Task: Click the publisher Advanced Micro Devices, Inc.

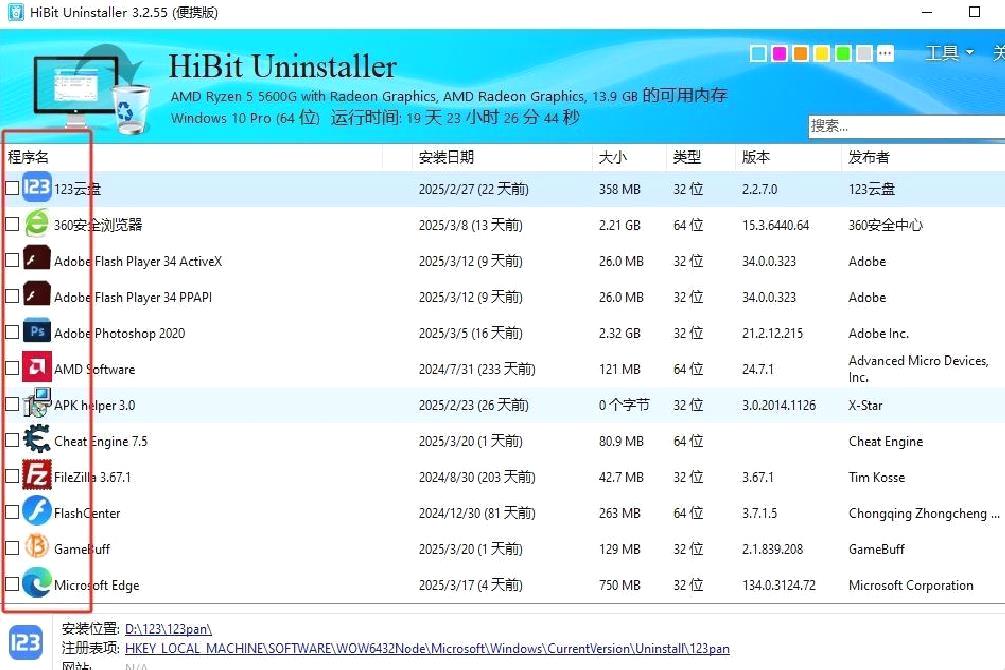Action: point(918,369)
